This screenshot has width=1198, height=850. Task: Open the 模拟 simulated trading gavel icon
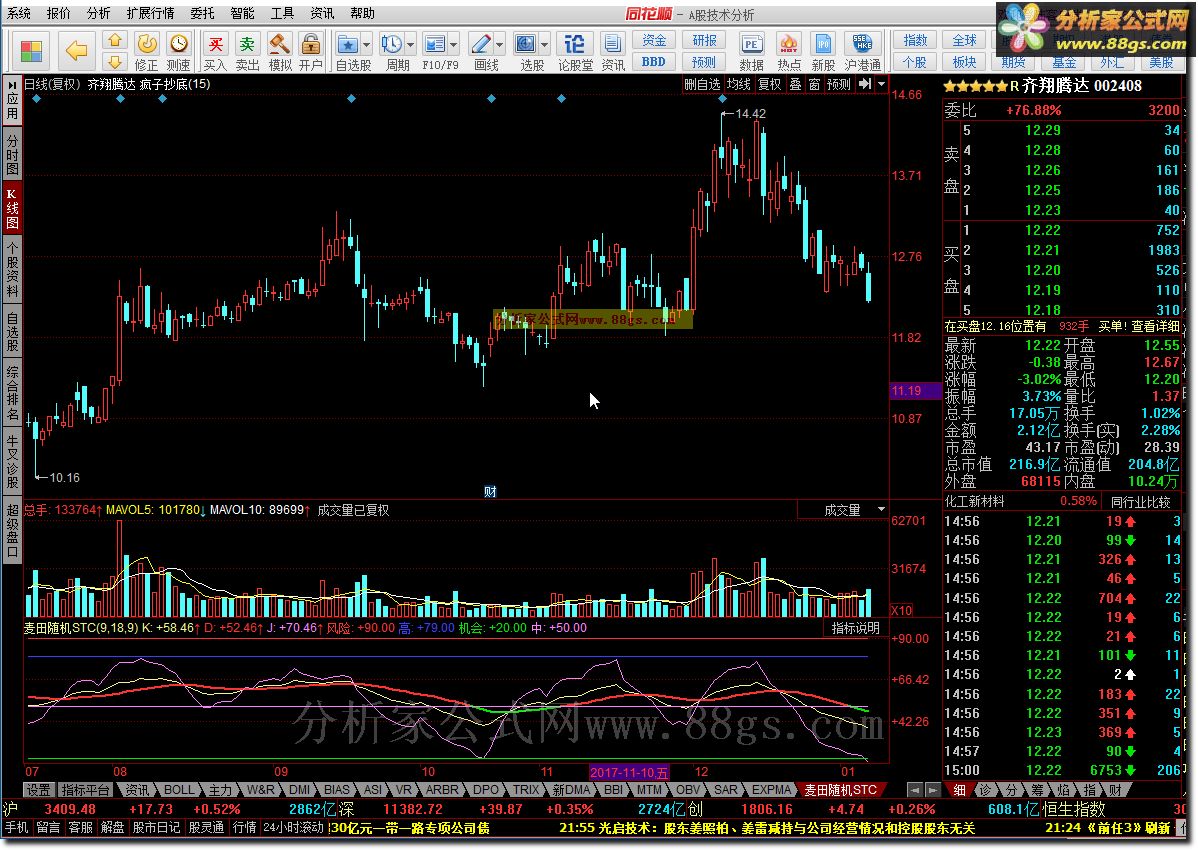coord(280,52)
